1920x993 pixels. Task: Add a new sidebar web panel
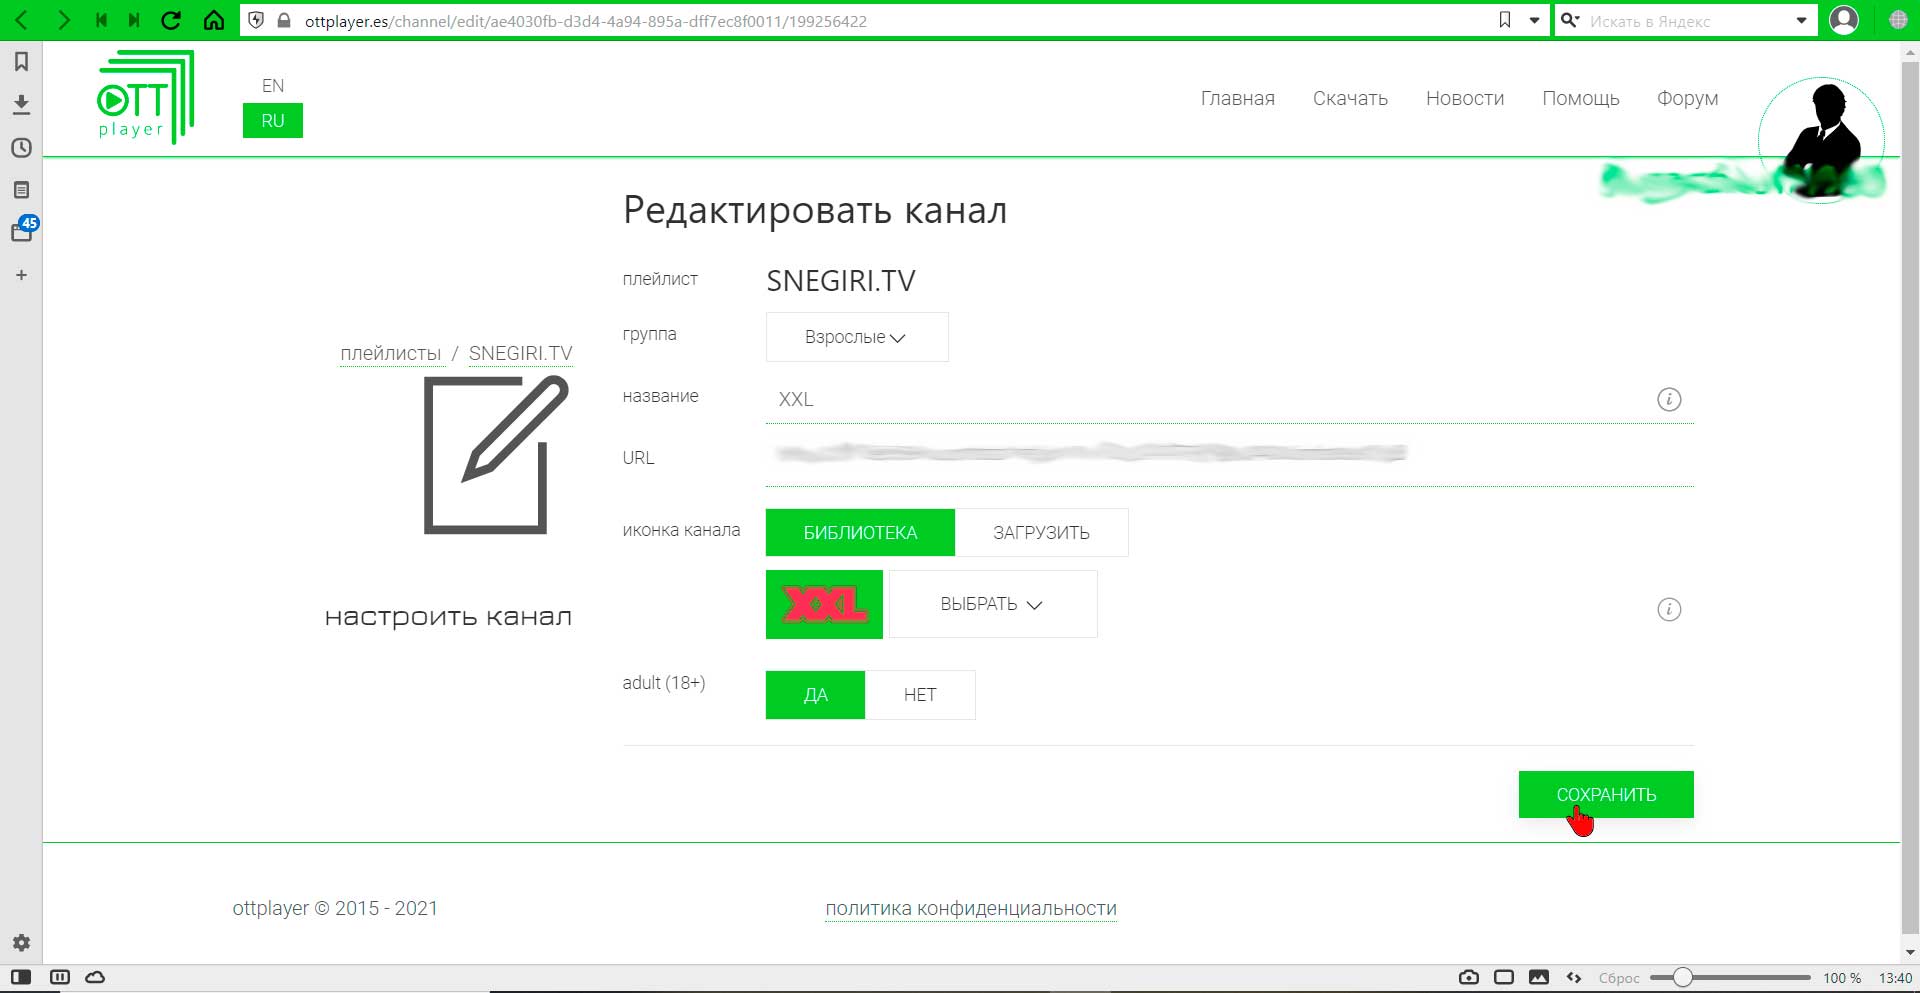pos(21,275)
